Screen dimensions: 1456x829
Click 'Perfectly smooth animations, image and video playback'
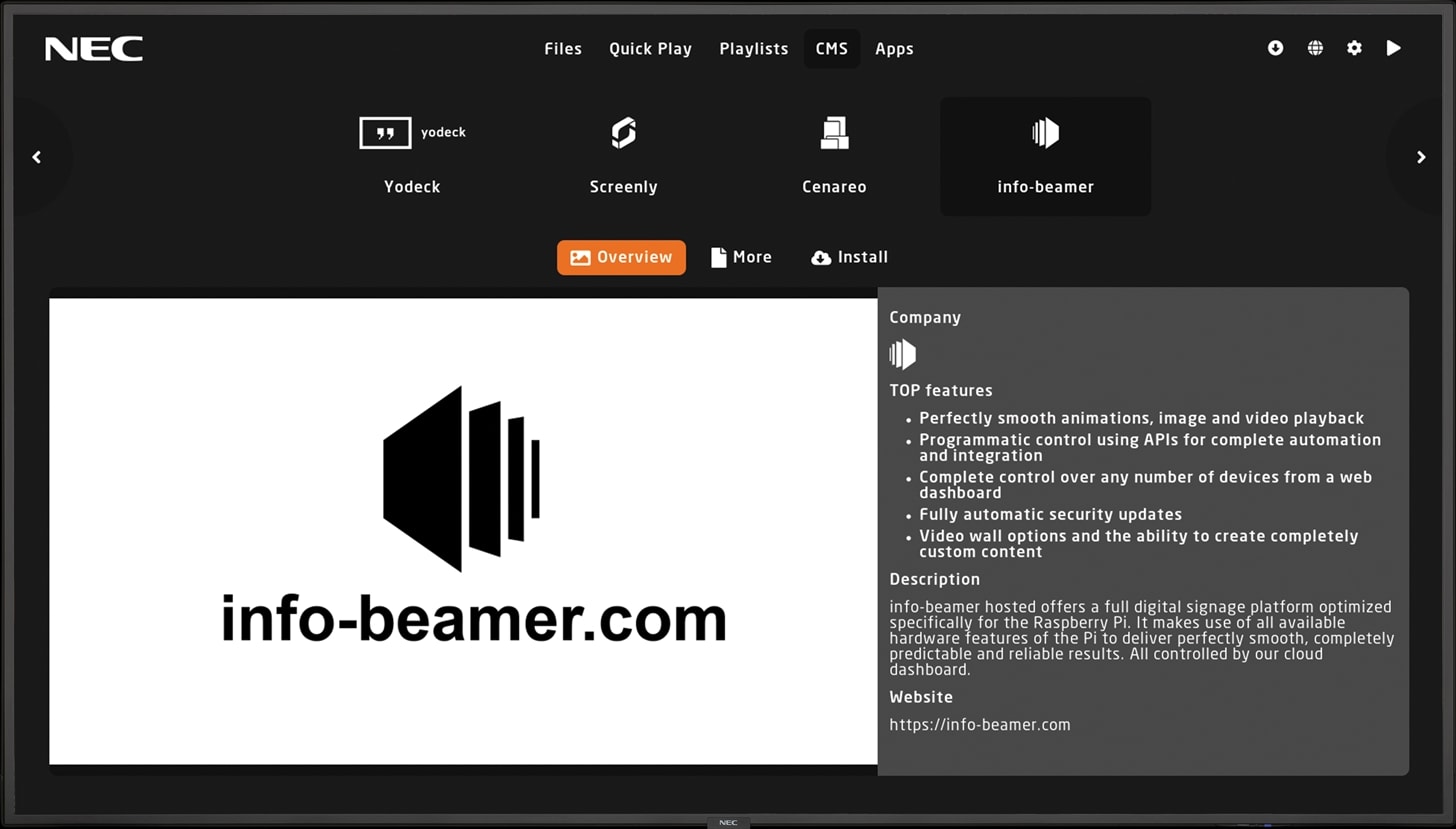(x=1141, y=418)
